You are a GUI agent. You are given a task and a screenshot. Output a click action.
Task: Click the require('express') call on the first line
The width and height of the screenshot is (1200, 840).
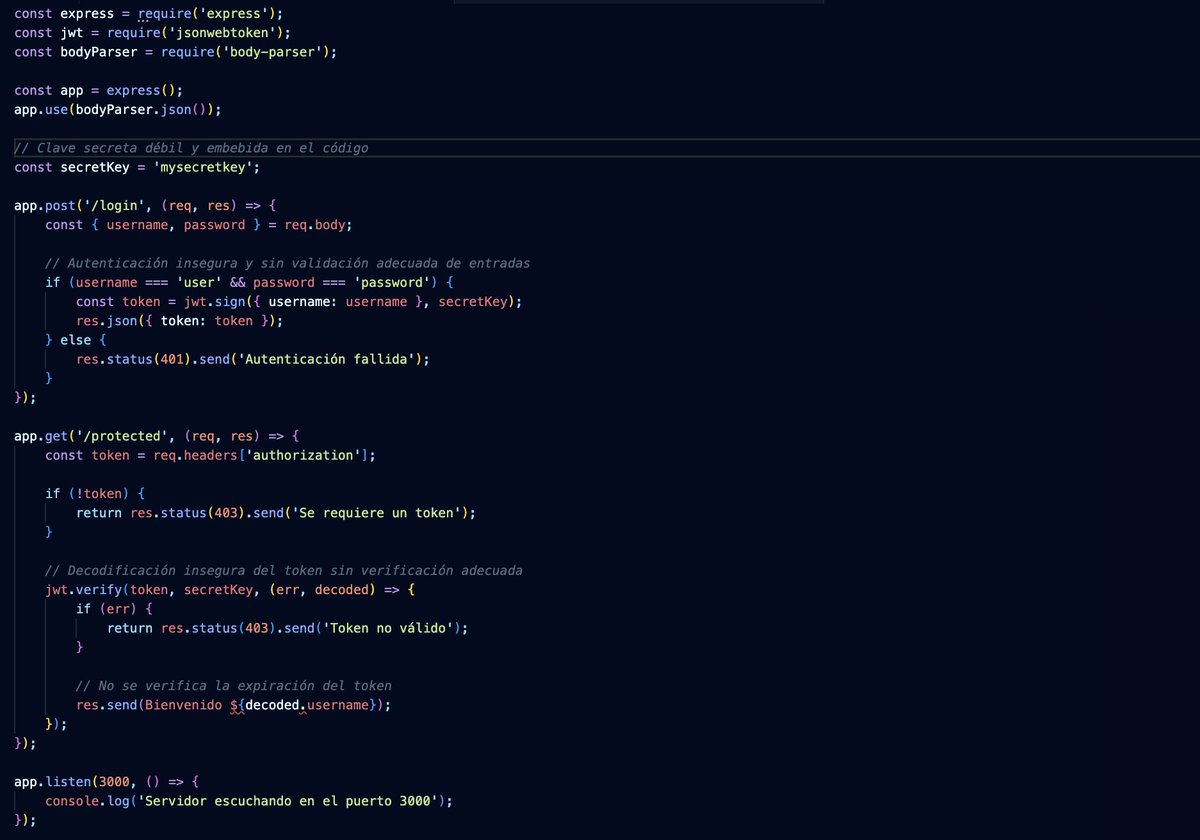[x=210, y=14]
